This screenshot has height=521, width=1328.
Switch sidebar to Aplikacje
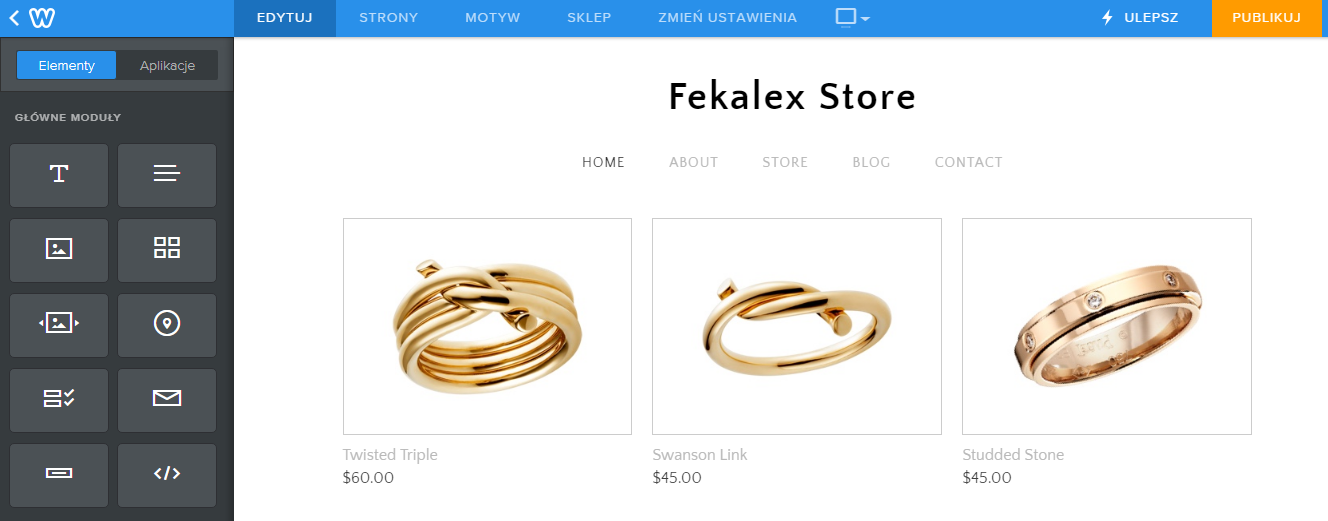167,66
